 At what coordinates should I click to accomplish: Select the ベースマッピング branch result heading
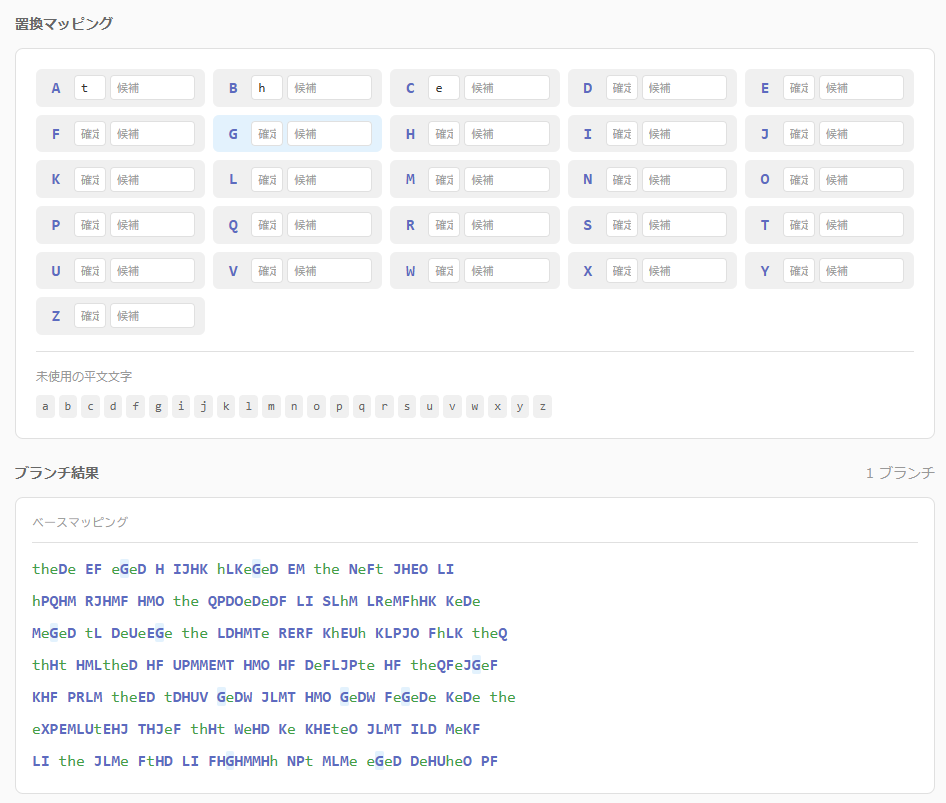pyautogui.click(x=80, y=522)
